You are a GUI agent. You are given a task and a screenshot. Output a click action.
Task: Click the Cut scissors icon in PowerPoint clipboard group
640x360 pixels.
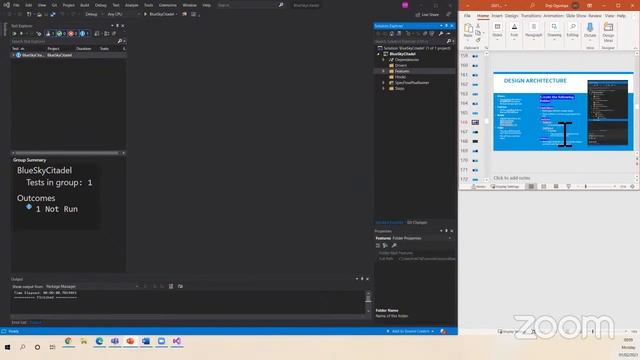coord(478,26)
